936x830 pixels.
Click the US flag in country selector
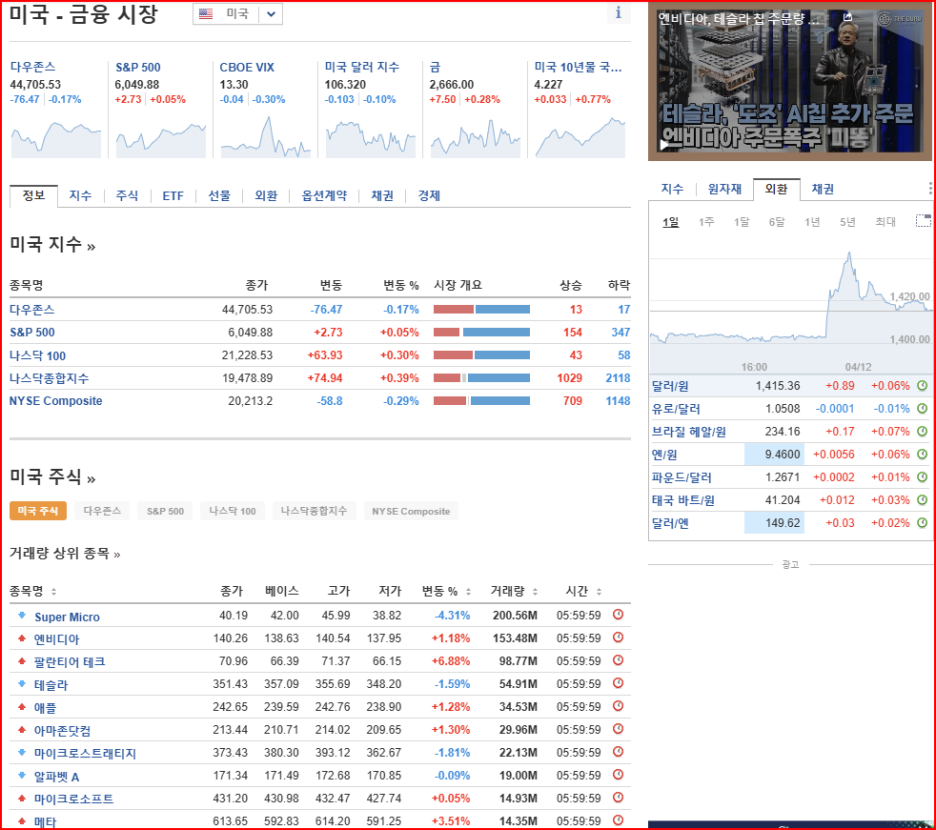pos(206,14)
